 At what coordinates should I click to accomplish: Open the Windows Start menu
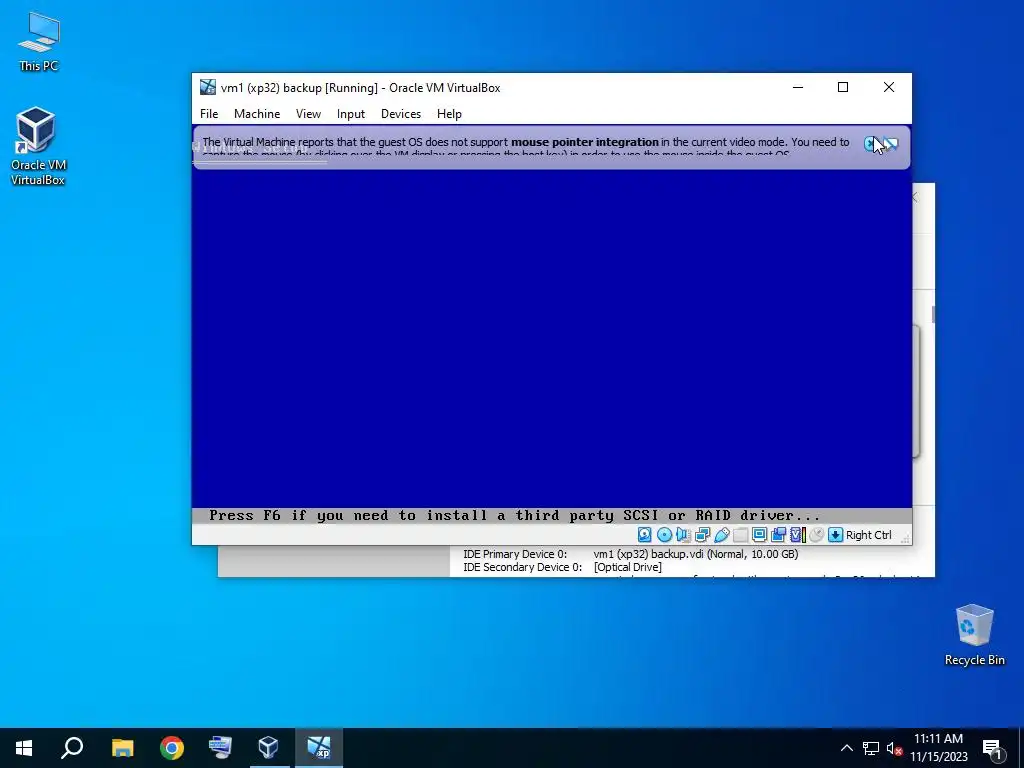(x=24, y=748)
